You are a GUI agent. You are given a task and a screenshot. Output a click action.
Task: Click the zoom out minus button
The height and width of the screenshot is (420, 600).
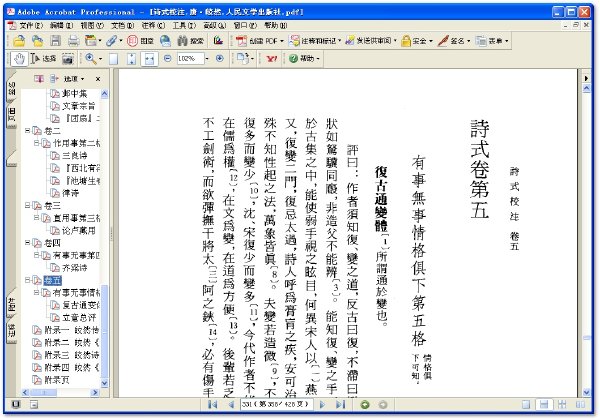click(x=168, y=59)
